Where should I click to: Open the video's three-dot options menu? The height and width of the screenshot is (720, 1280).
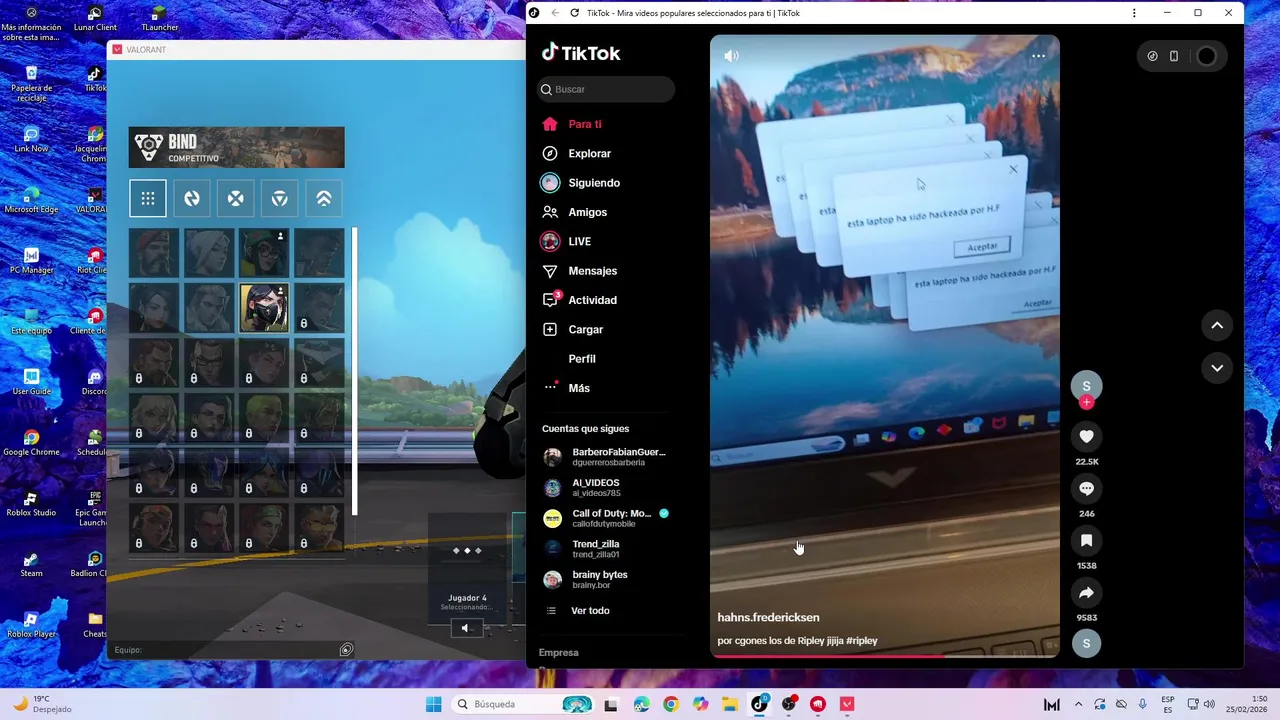tap(1038, 56)
